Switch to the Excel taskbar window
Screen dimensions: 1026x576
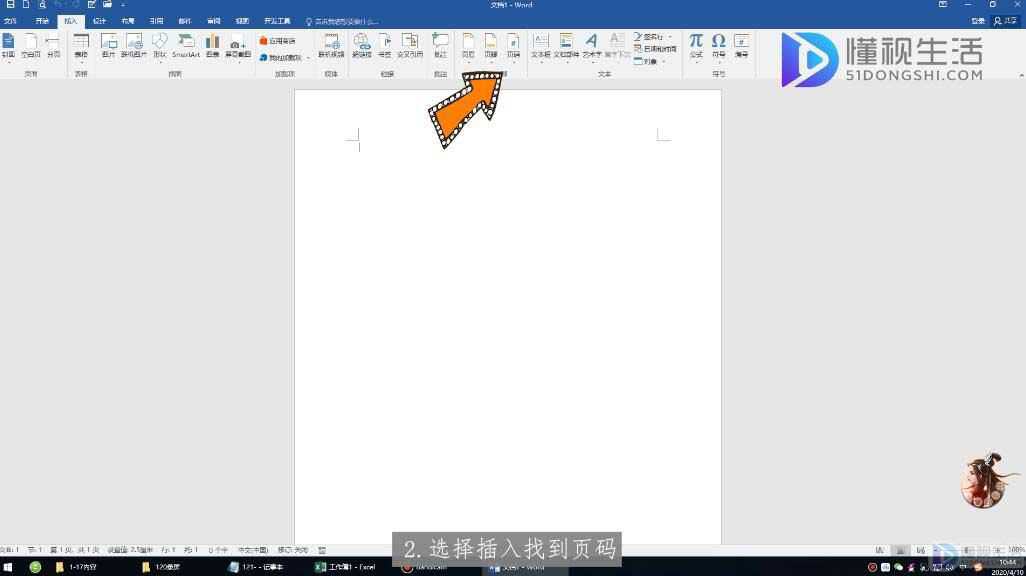[x=345, y=567]
